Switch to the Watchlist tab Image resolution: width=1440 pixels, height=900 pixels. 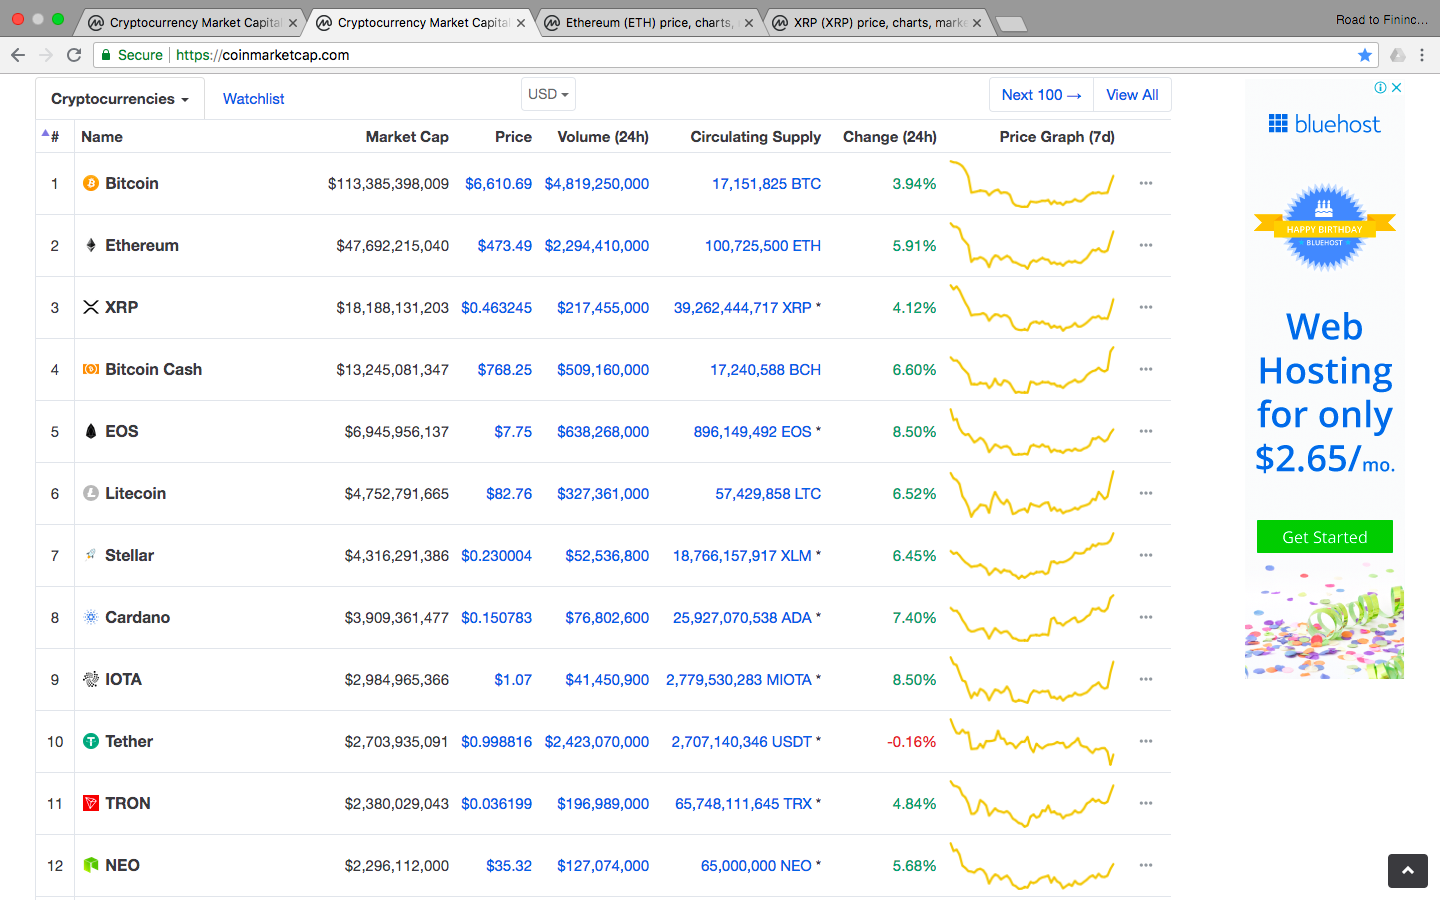click(x=254, y=99)
